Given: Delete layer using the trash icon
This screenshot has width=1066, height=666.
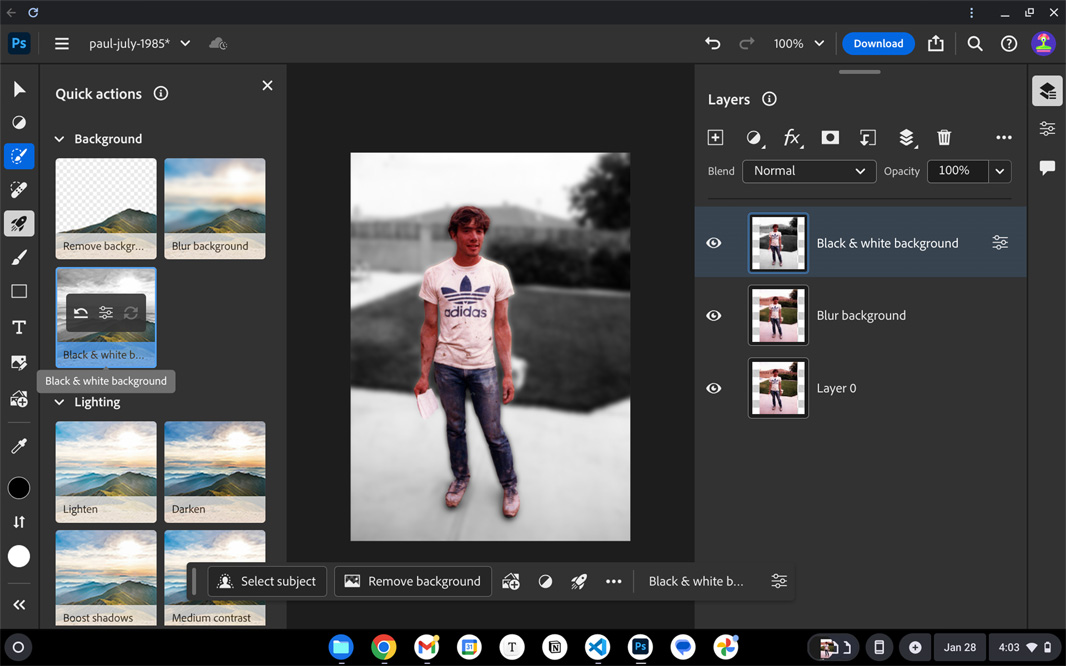Looking at the screenshot, I should tap(943, 138).
